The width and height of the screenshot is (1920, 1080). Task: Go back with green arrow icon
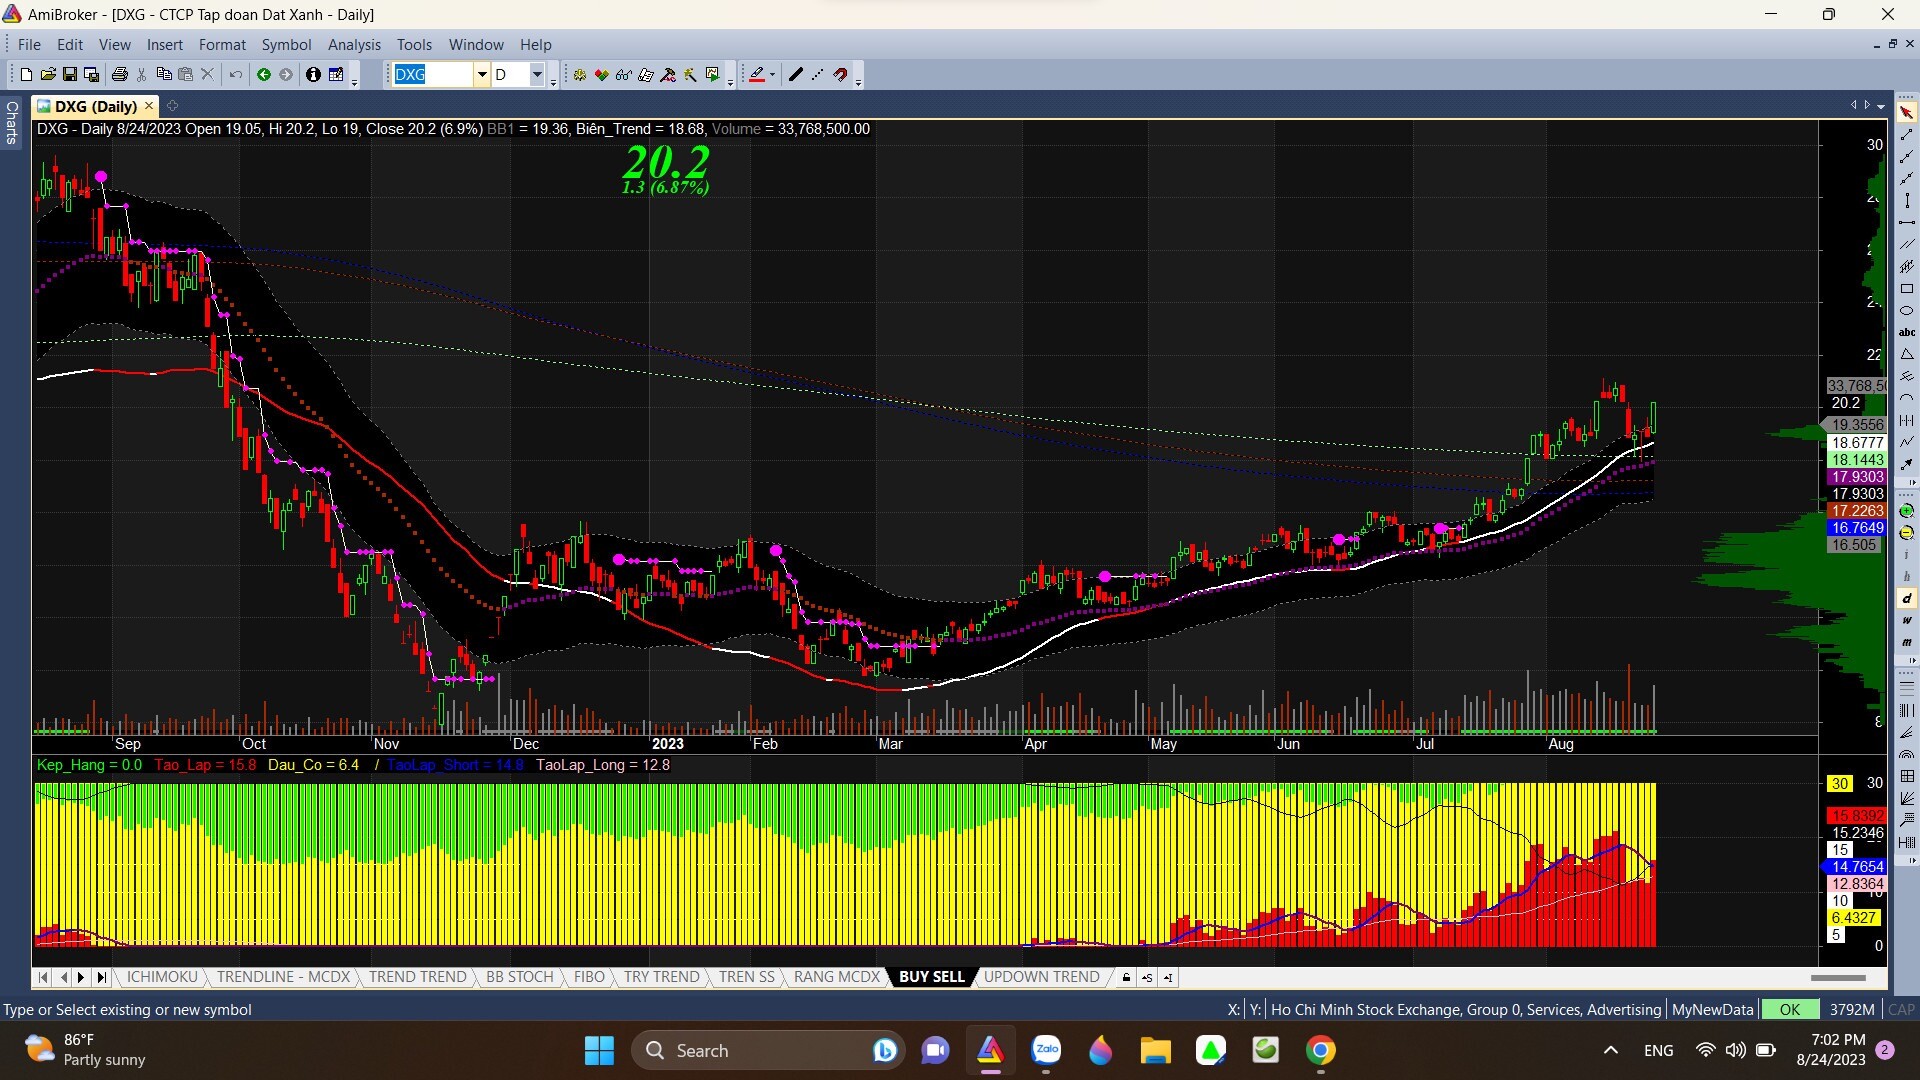[264, 74]
